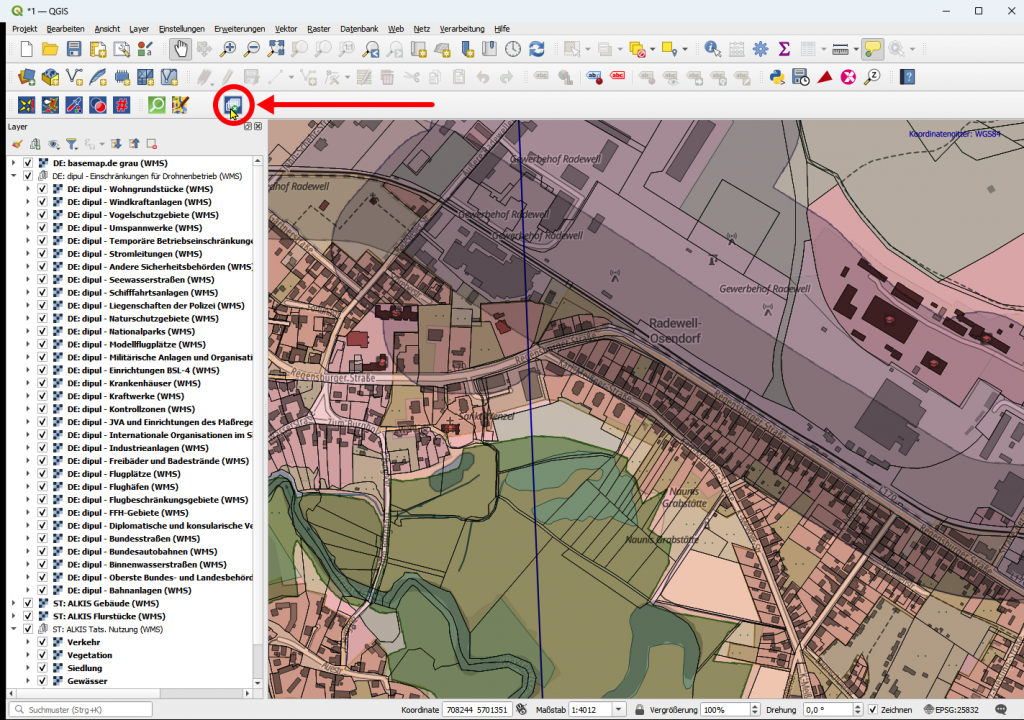Open the Python console
Viewport: 1024px width, 720px height.
pos(776,77)
